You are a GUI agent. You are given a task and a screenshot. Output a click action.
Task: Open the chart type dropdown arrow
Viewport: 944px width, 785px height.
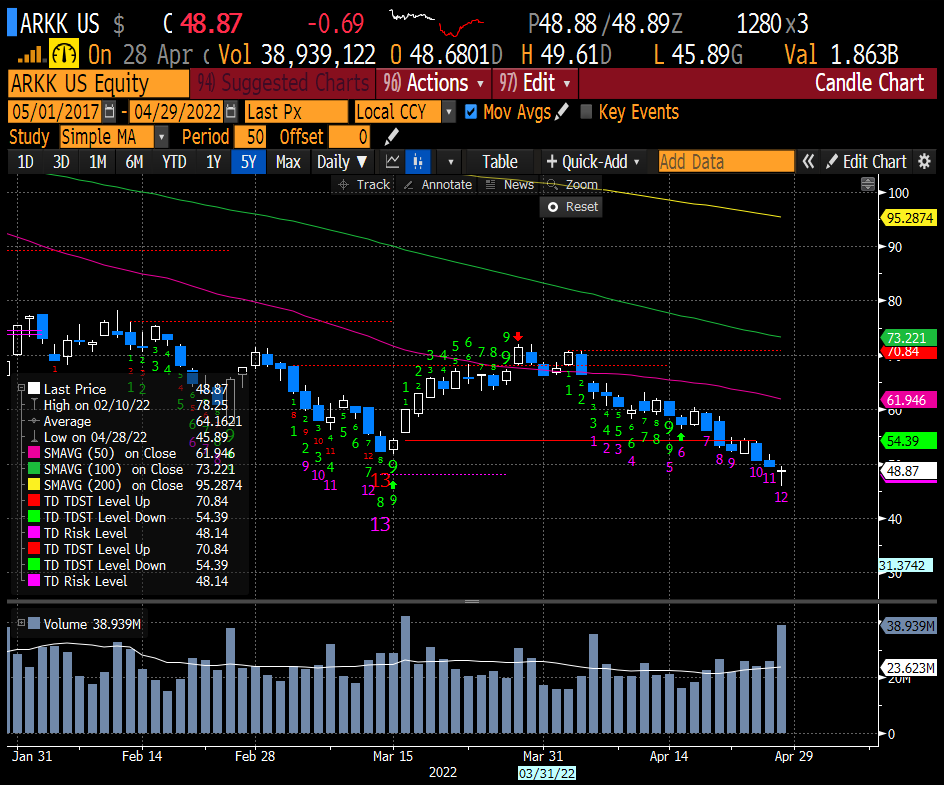click(450, 162)
